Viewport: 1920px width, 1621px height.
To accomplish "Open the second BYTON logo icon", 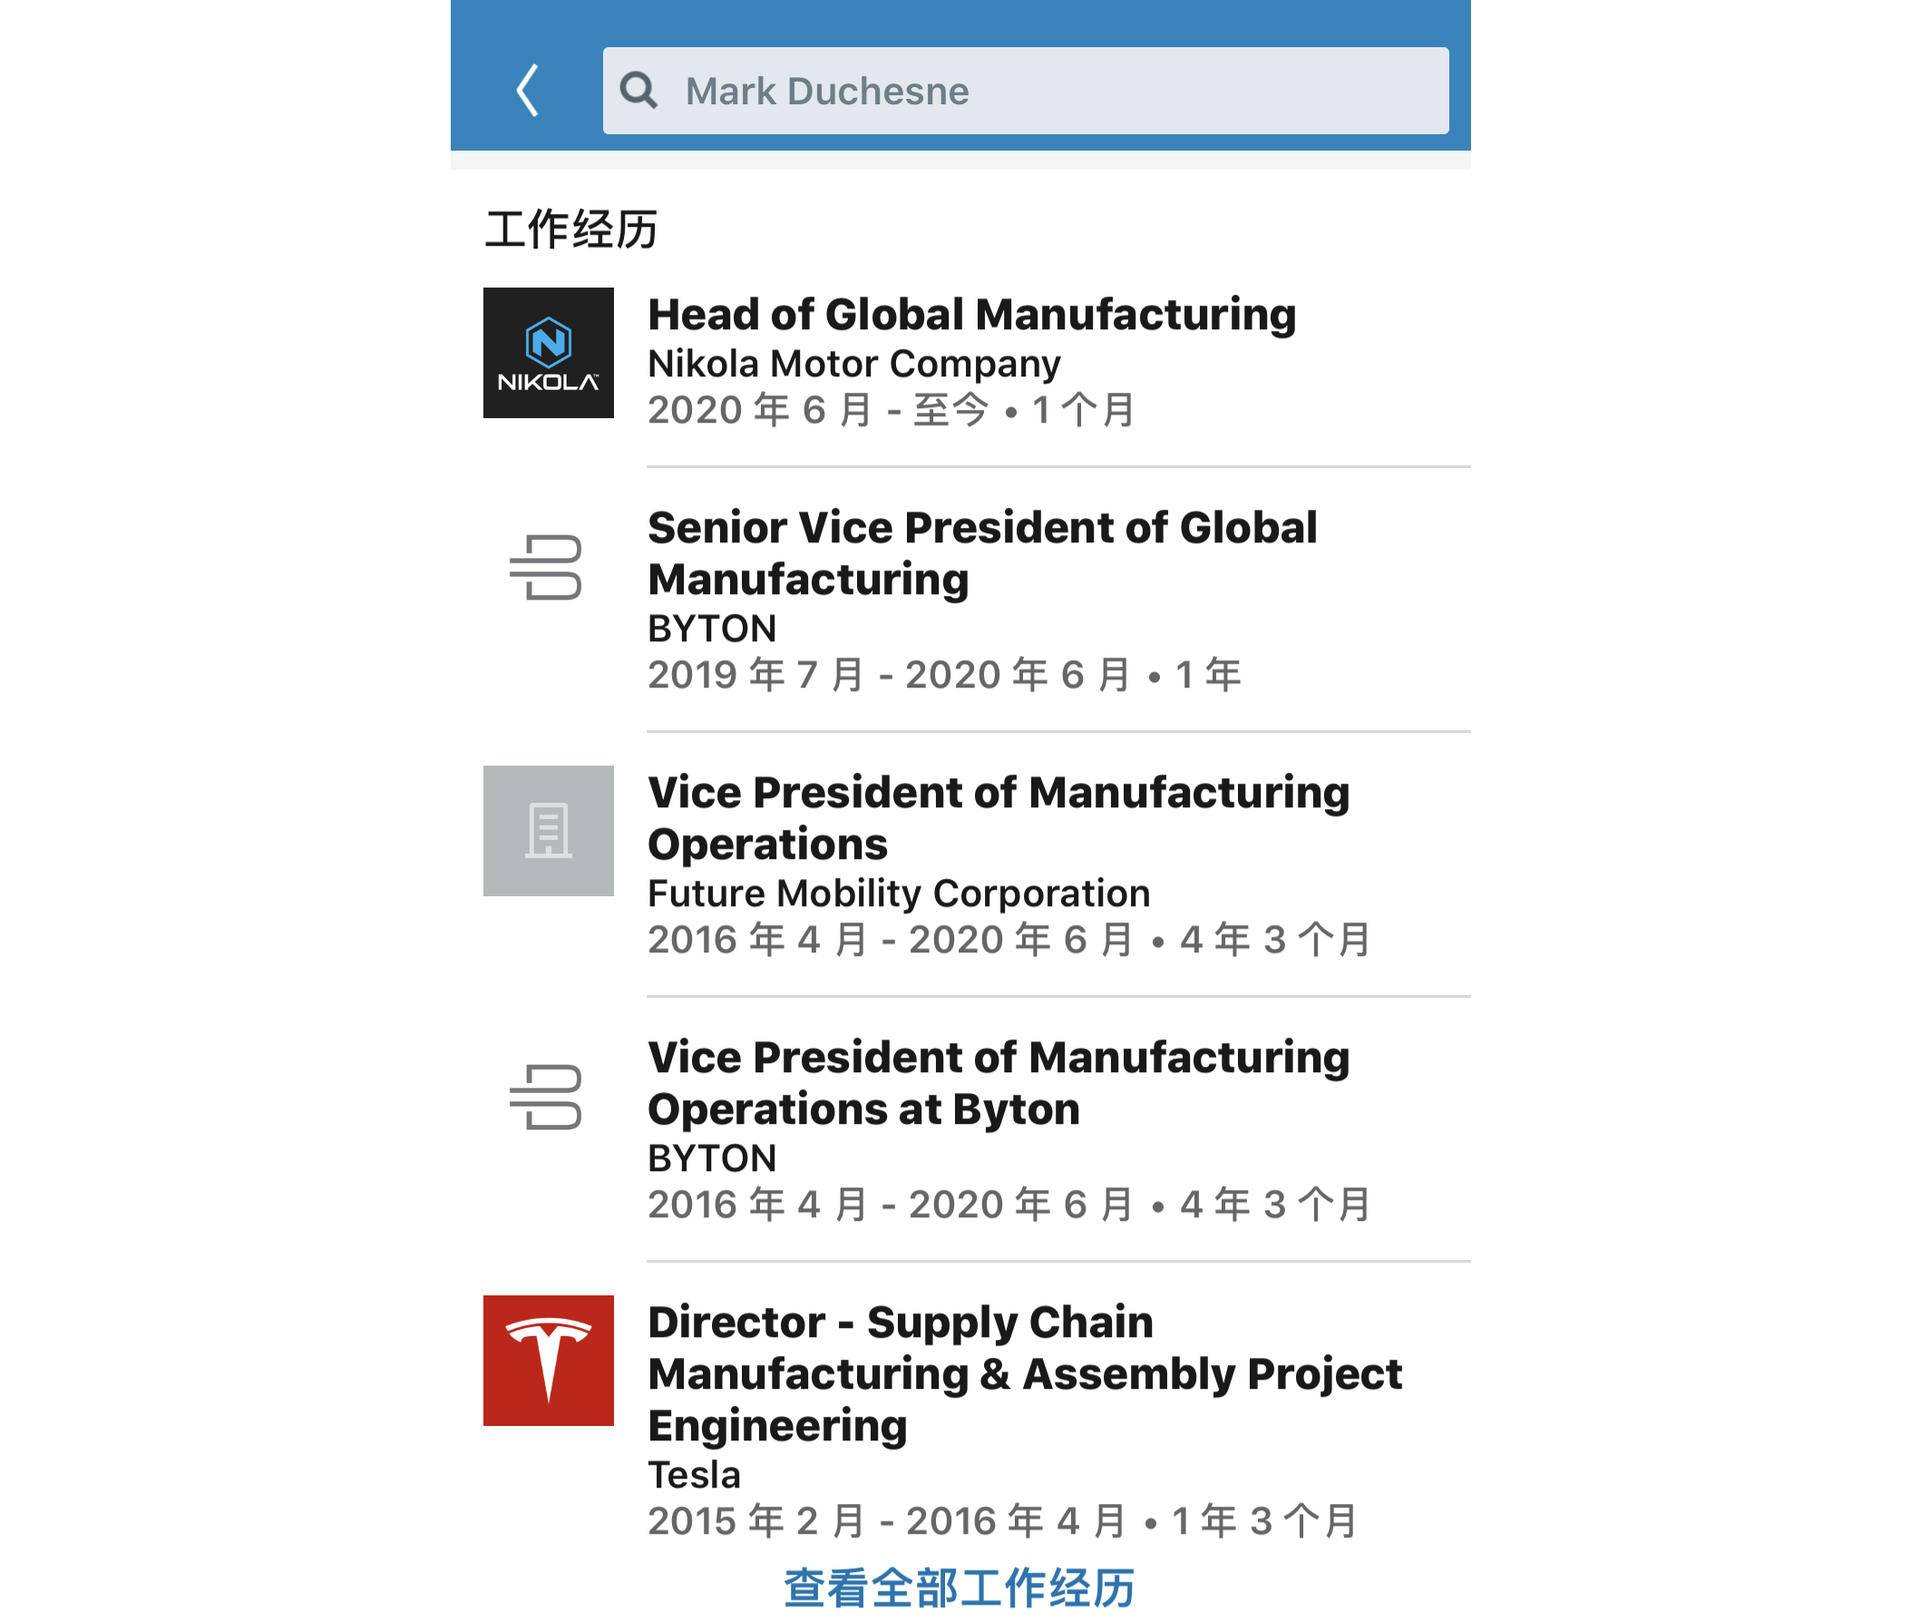I will 546,1097.
